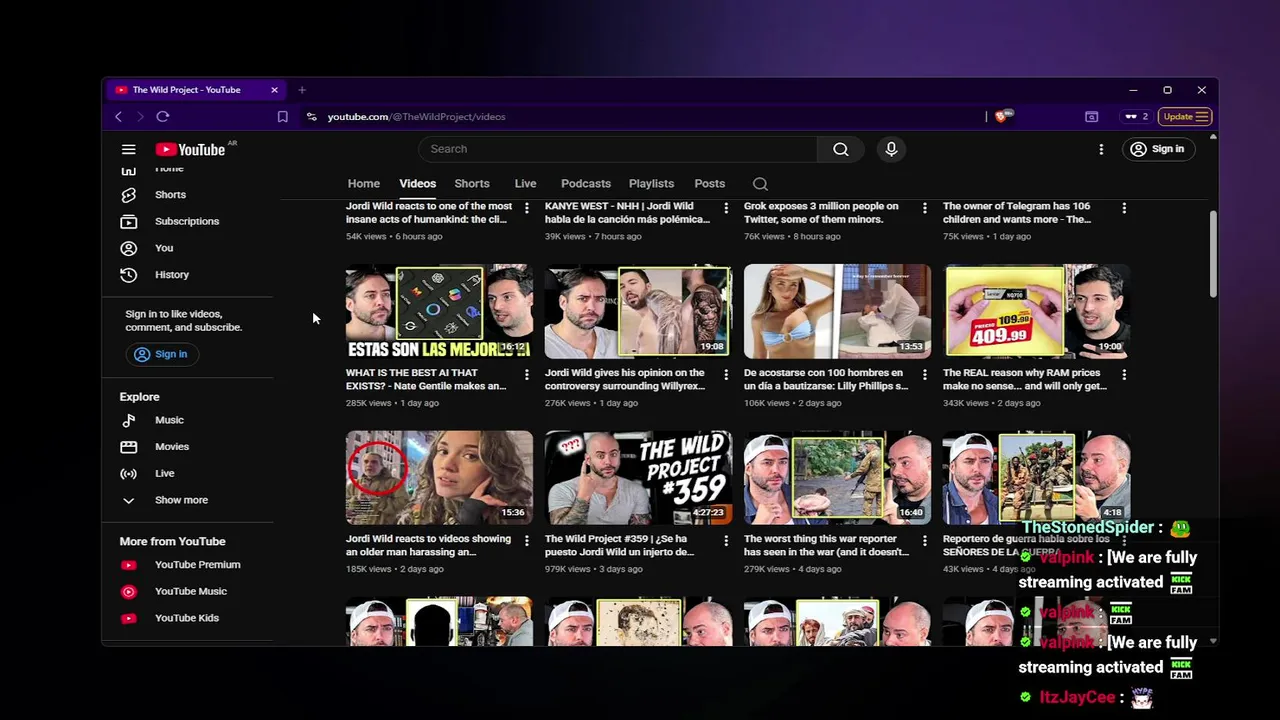The image size is (1280, 720).
Task: Play the tattoo controversy video thumbnail
Action: pyautogui.click(x=638, y=311)
